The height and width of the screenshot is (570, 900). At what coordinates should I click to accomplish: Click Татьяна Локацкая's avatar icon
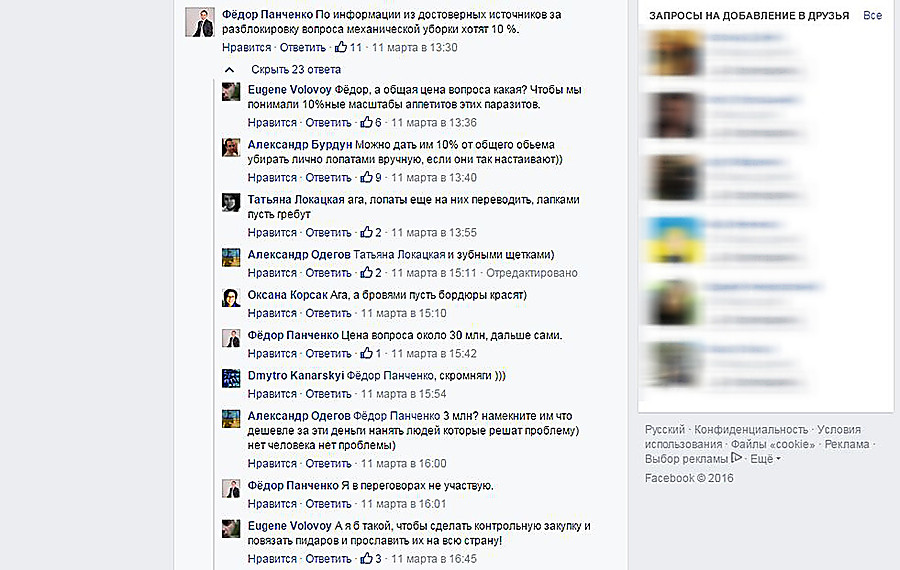tap(231, 202)
